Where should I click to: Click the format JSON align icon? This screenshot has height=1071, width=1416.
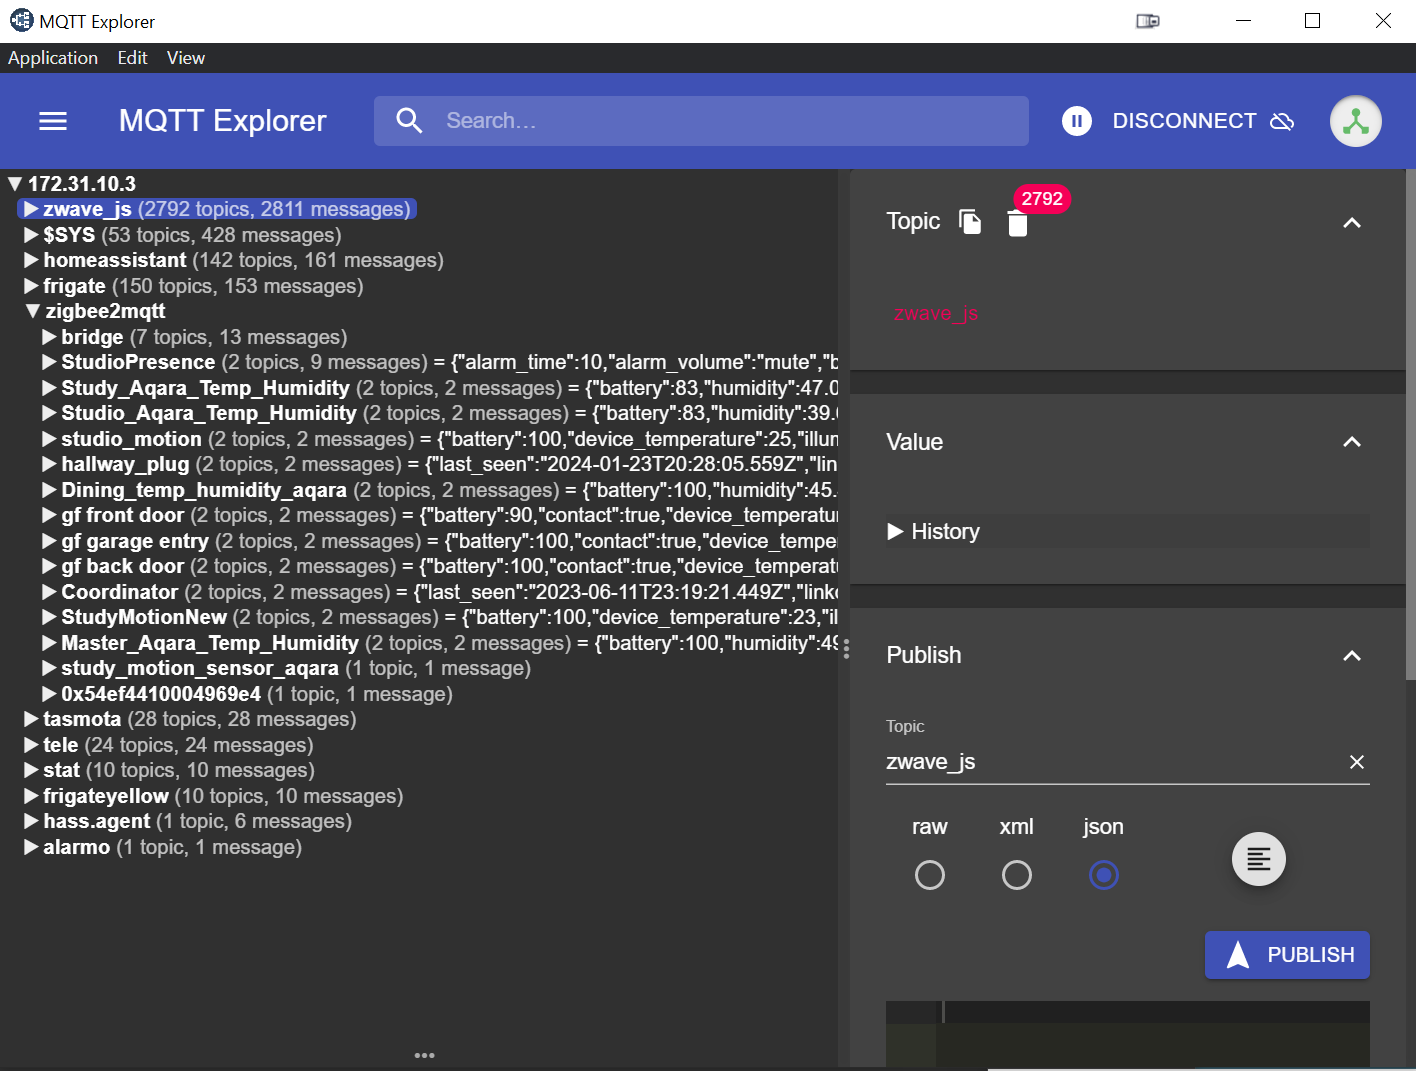(x=1259, y=859)
